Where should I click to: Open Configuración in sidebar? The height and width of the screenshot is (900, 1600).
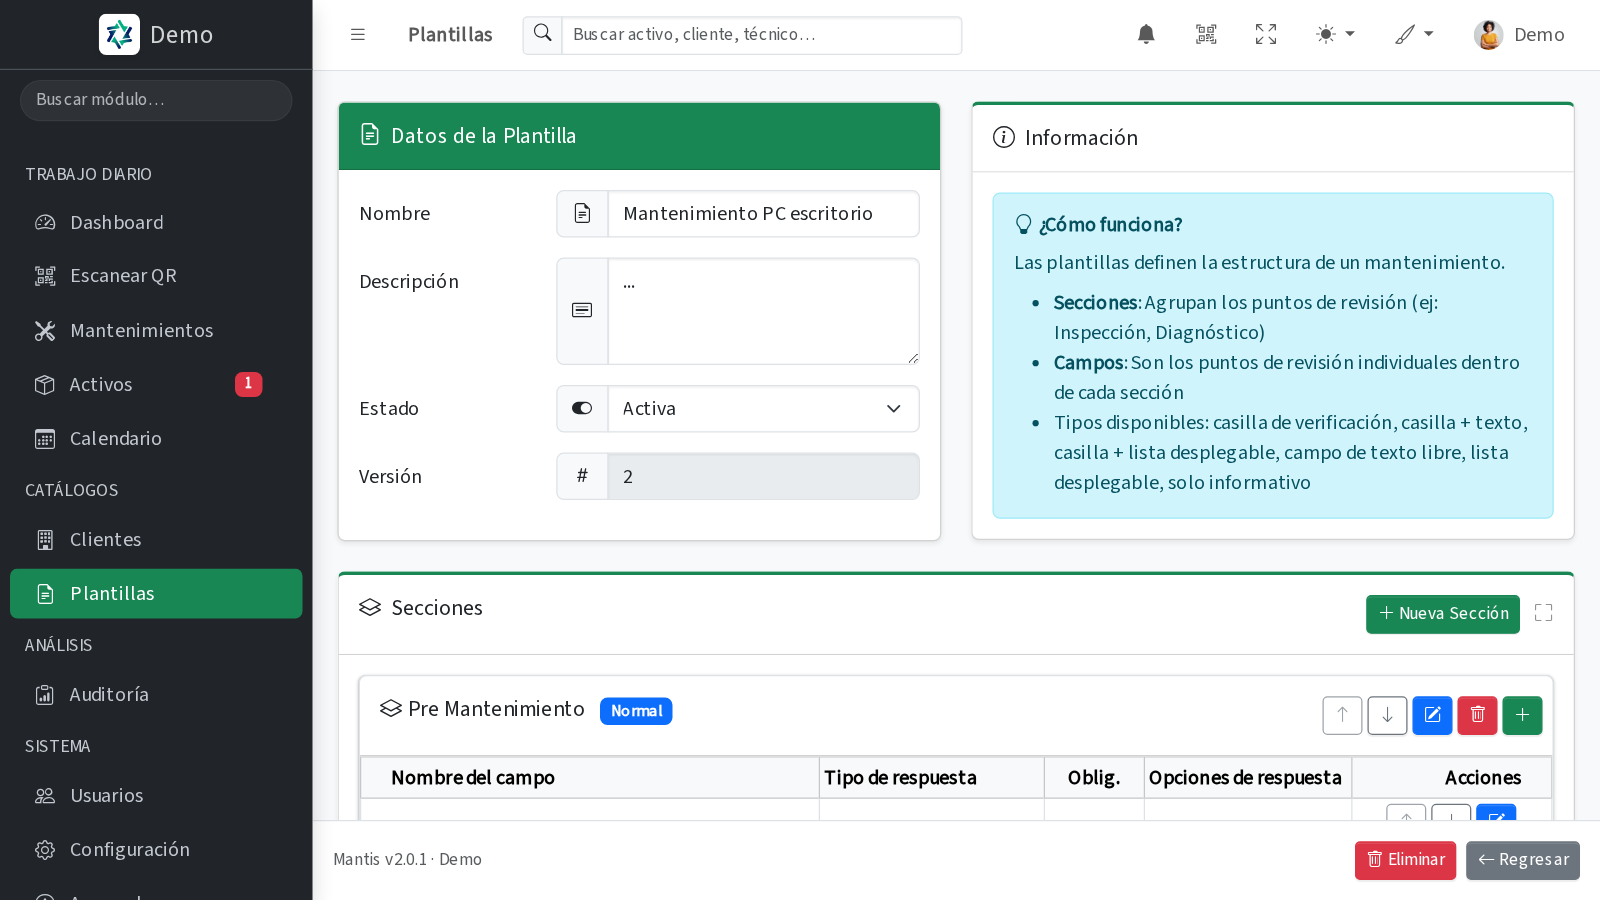click(x=156, y=850)
